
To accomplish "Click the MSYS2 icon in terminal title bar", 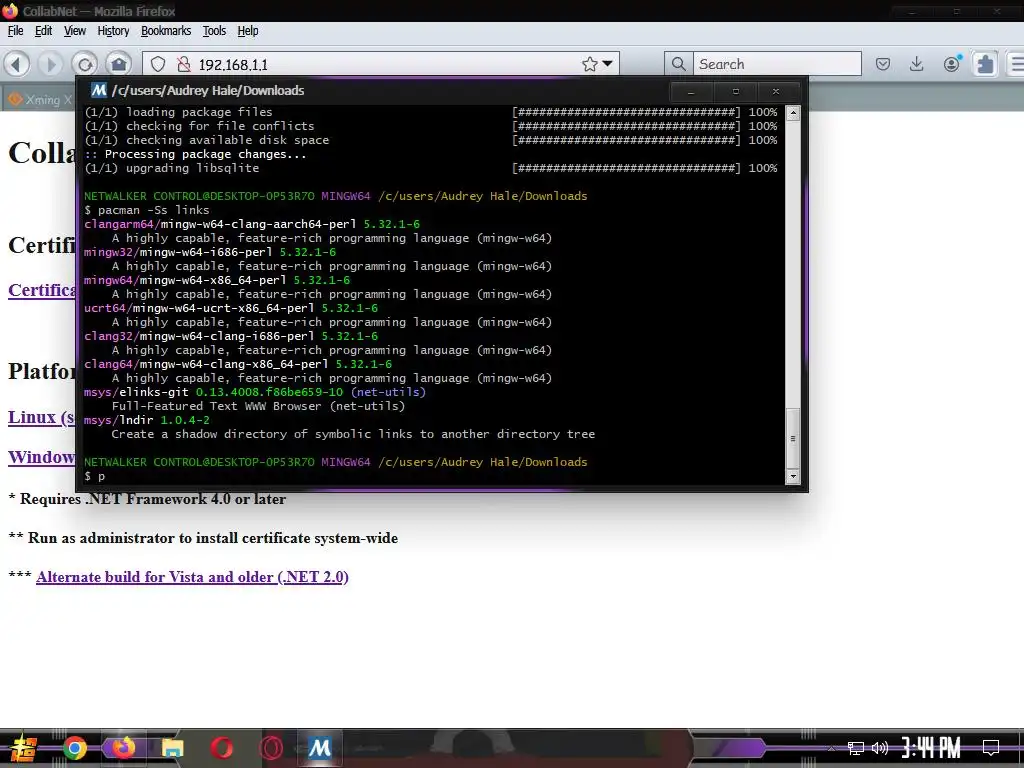I will click(99, 90).
